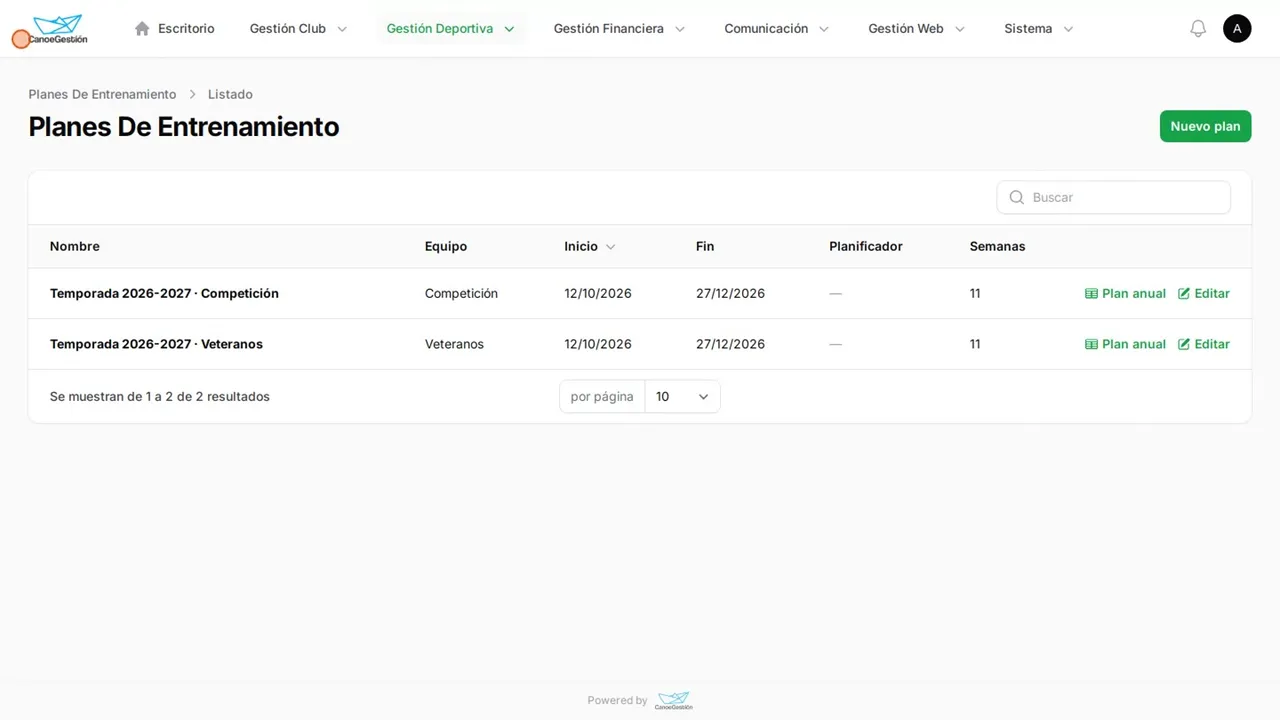Edit the Temporada 2026-2027 Veteranos plan
This screenshot has width=1280, height=720.
point(1204,344)
